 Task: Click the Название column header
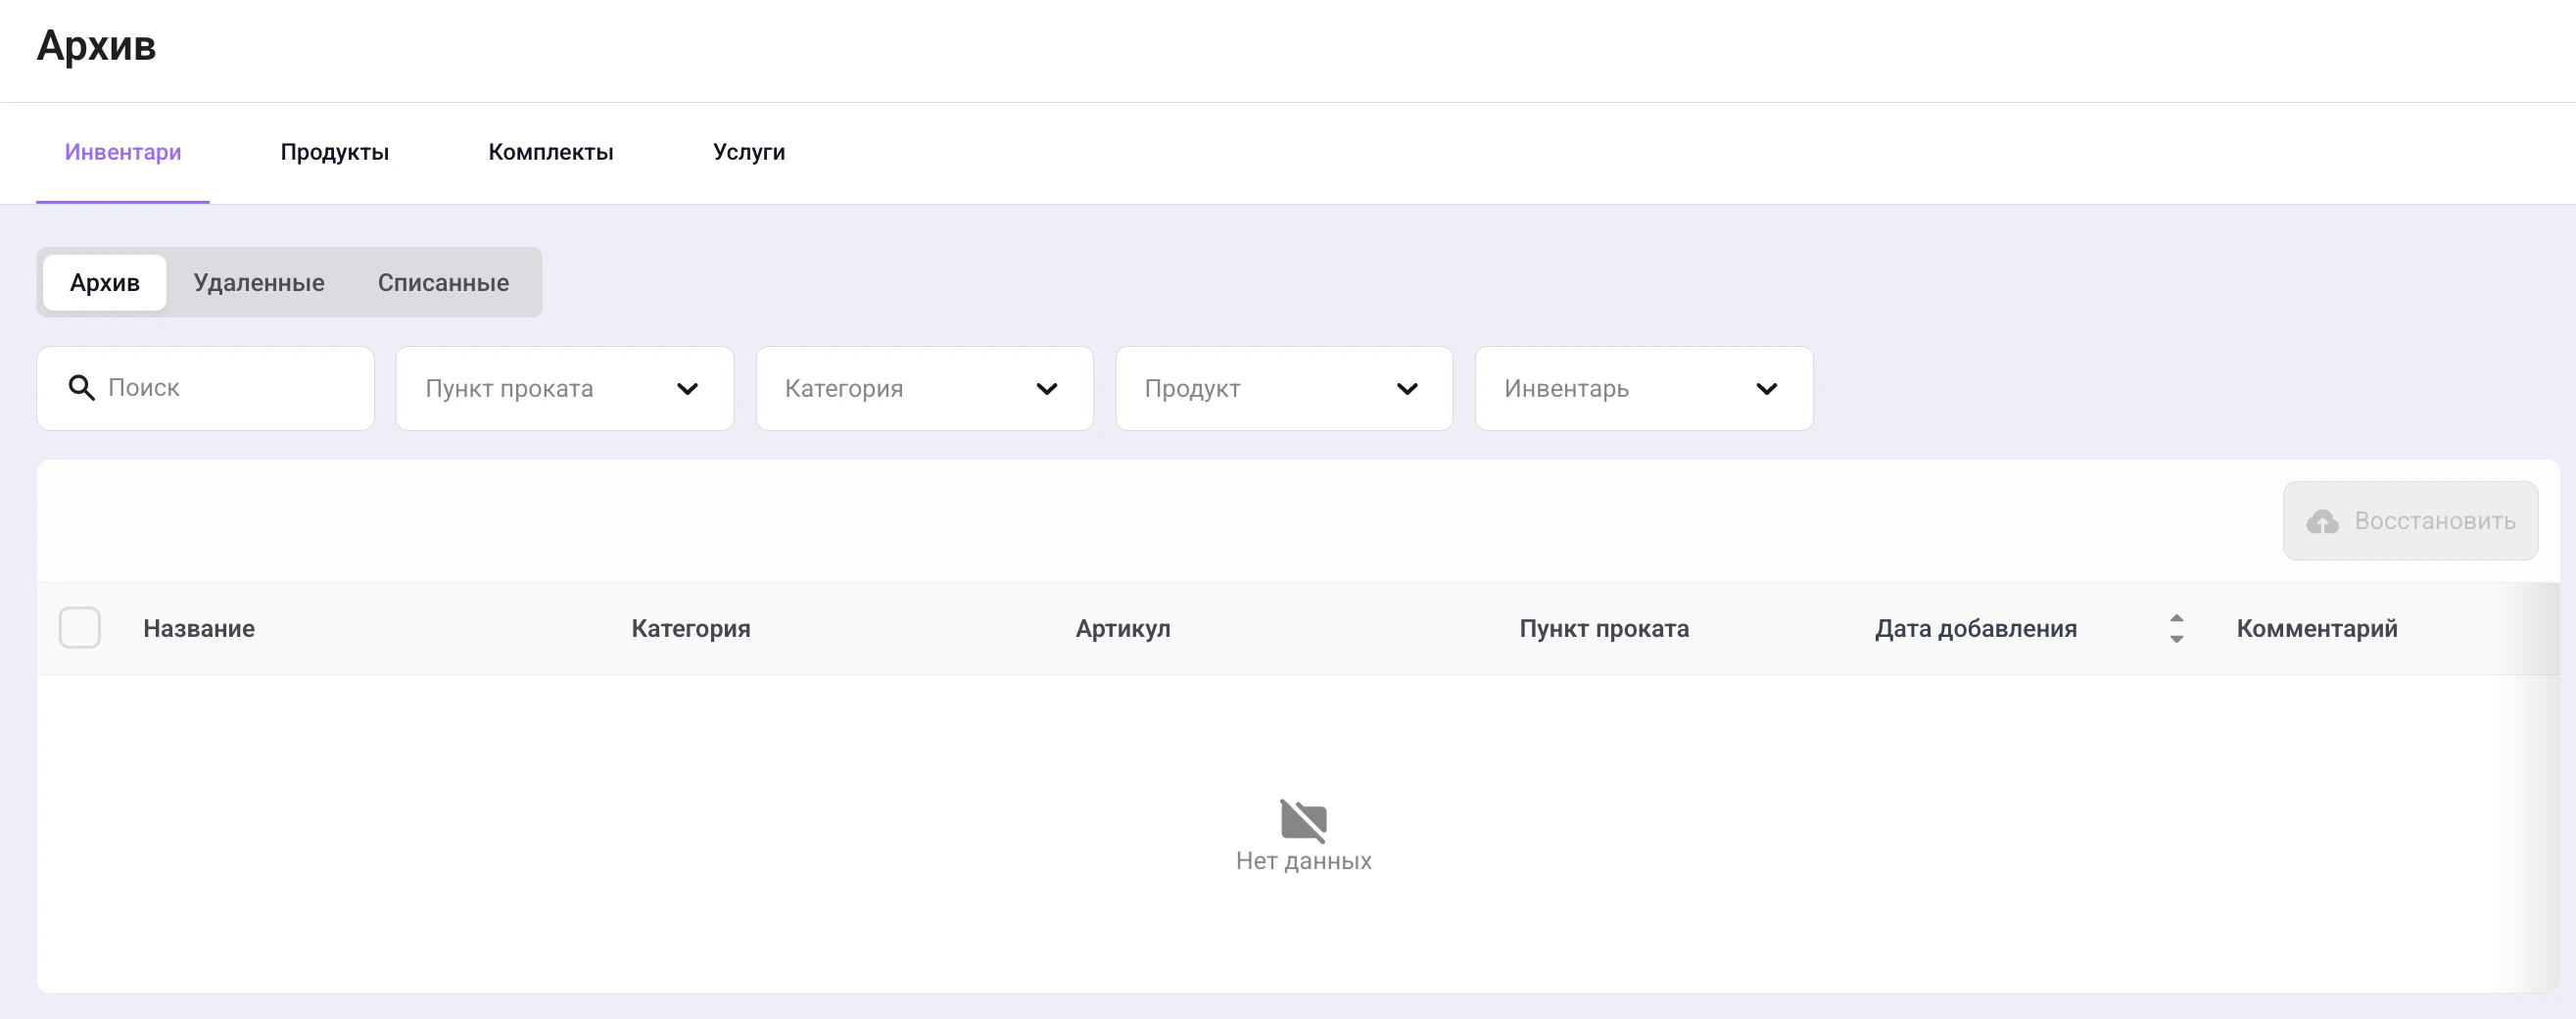pyautogui.click(x=199, y=628)
